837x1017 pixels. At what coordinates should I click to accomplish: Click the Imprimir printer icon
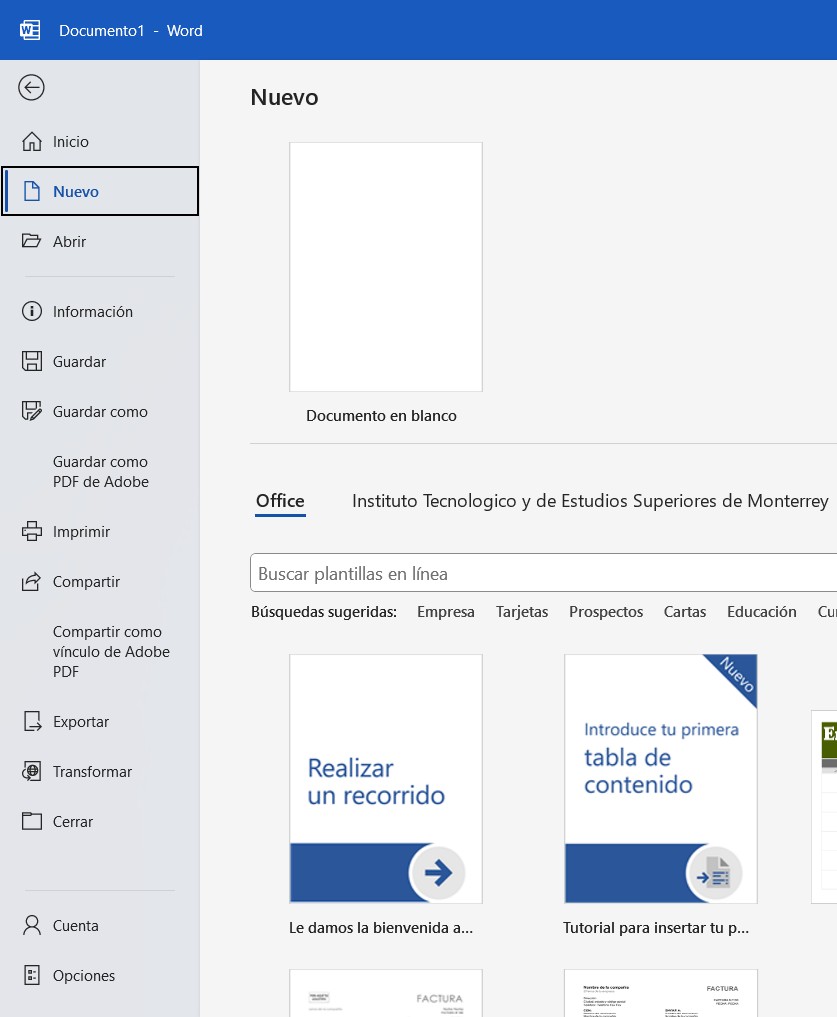pyautogui.click(x=32, y=531)
